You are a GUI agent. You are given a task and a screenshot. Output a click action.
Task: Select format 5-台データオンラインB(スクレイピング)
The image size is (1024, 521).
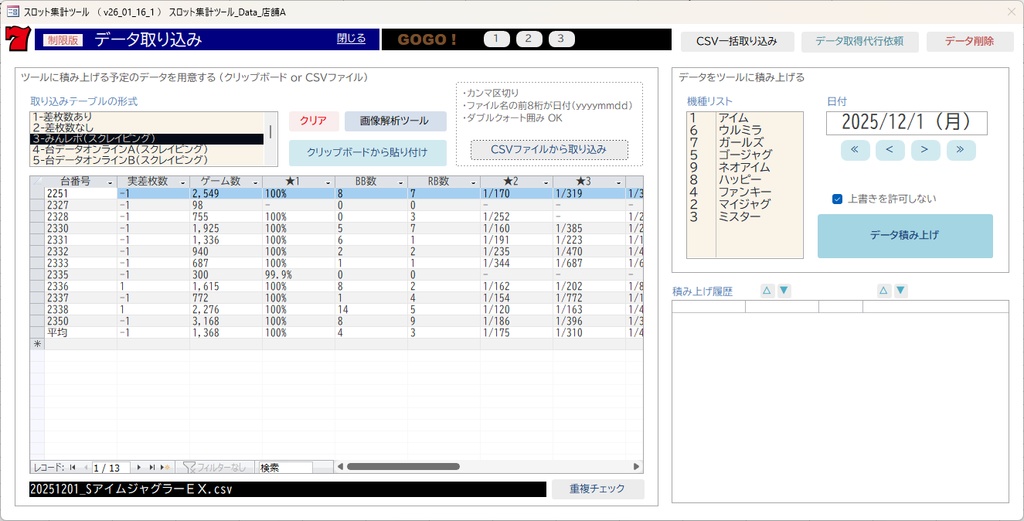tap(147, 159)
